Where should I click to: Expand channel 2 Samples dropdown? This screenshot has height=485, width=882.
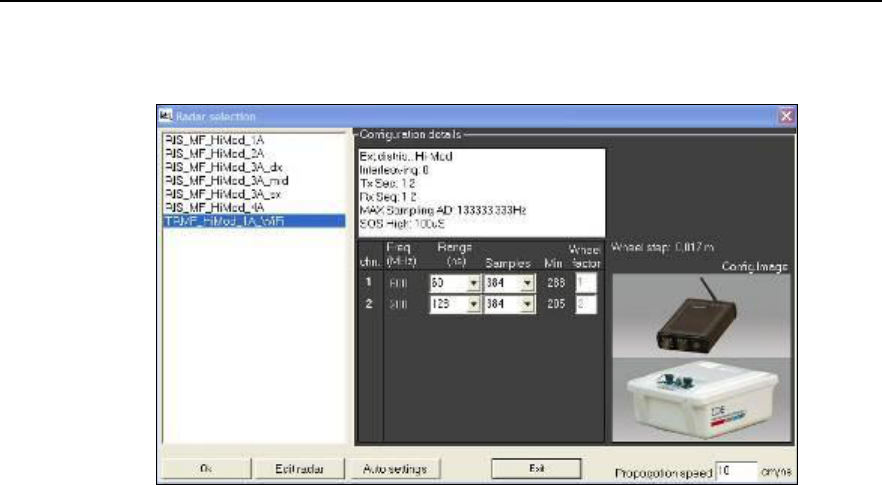(x=527, y=304)
